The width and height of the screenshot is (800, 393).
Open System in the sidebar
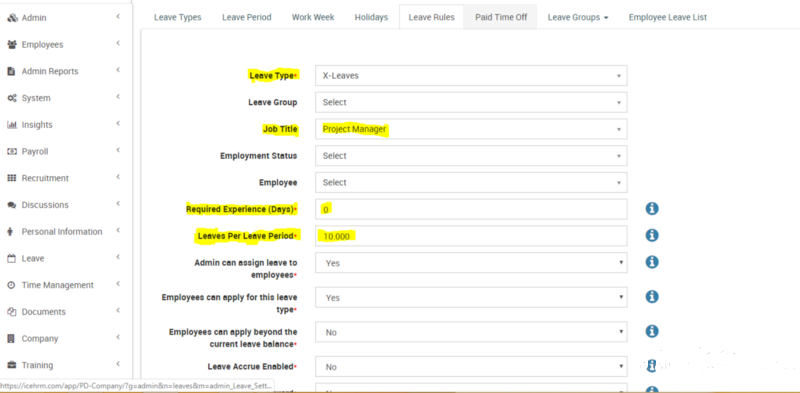tap(36, 98)
